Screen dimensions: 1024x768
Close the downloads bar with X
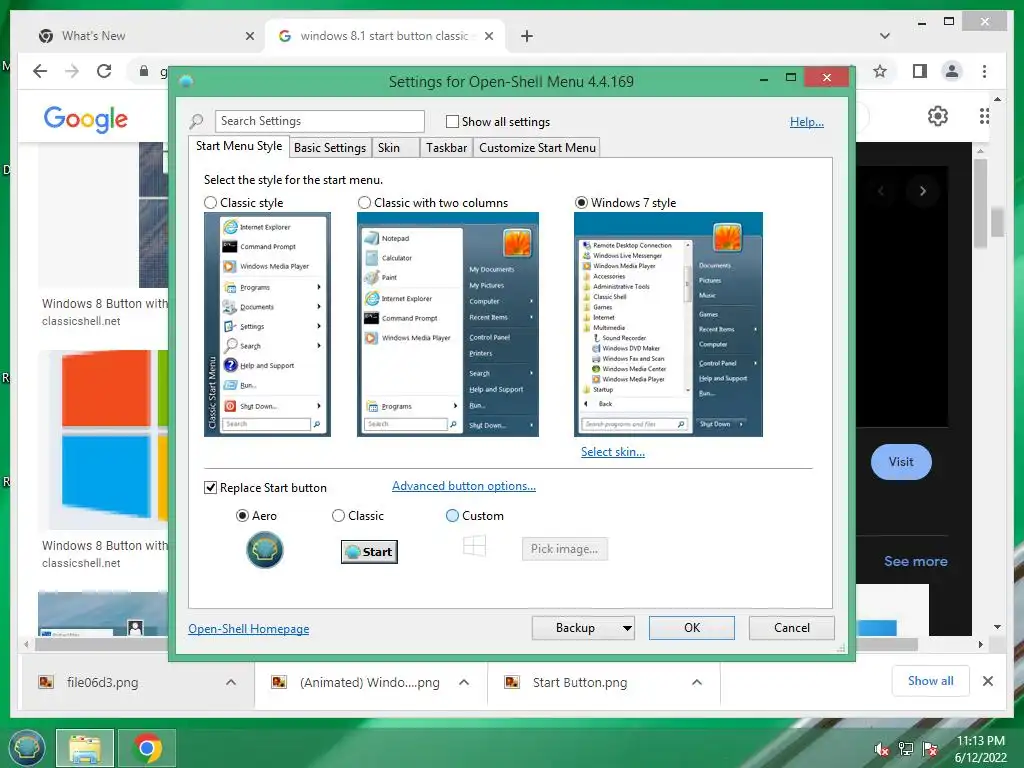[x=988, y=681]
